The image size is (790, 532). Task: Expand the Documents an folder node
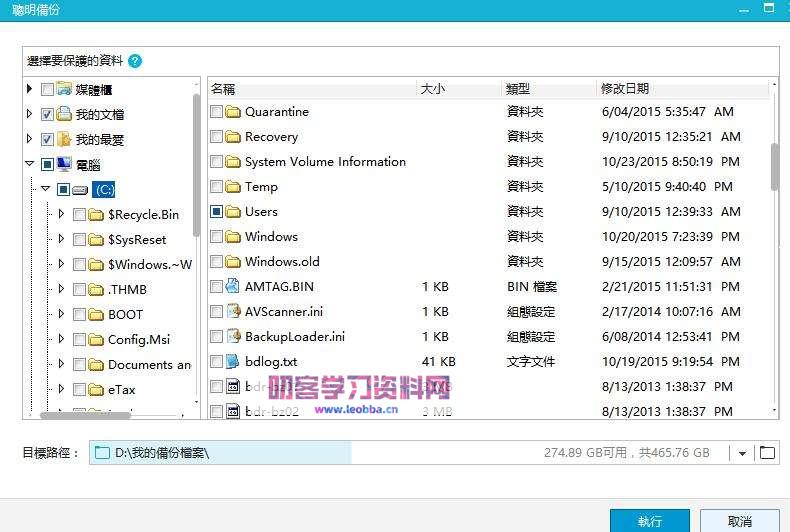61,364
